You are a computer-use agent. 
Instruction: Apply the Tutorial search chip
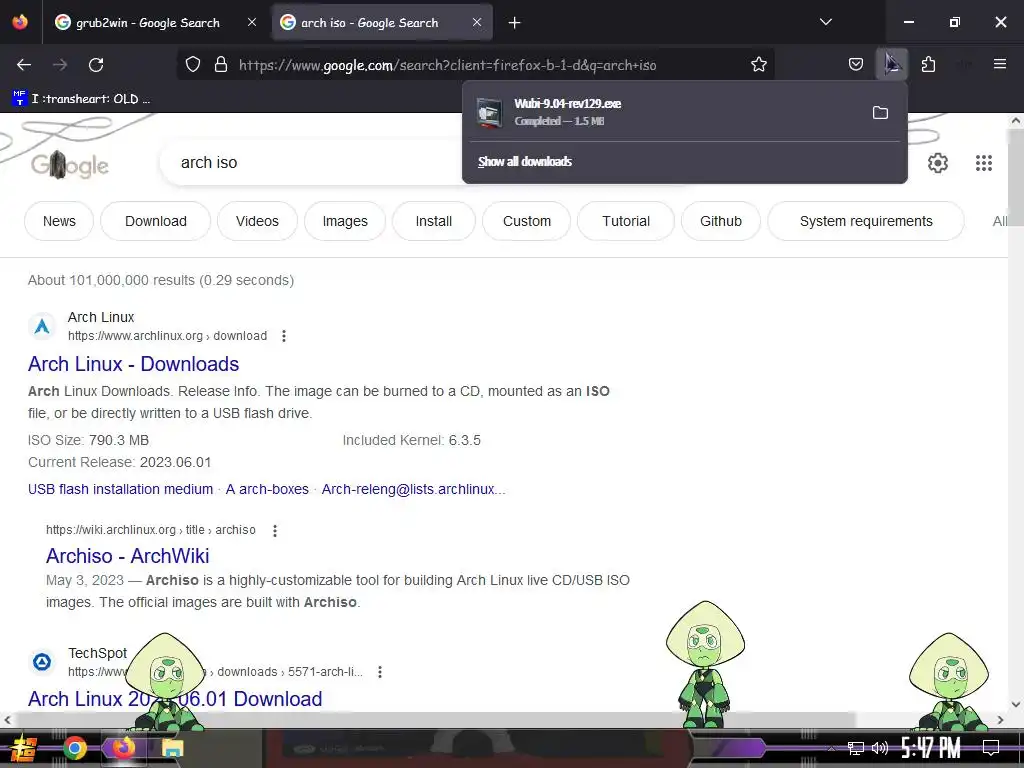[626, 221]
